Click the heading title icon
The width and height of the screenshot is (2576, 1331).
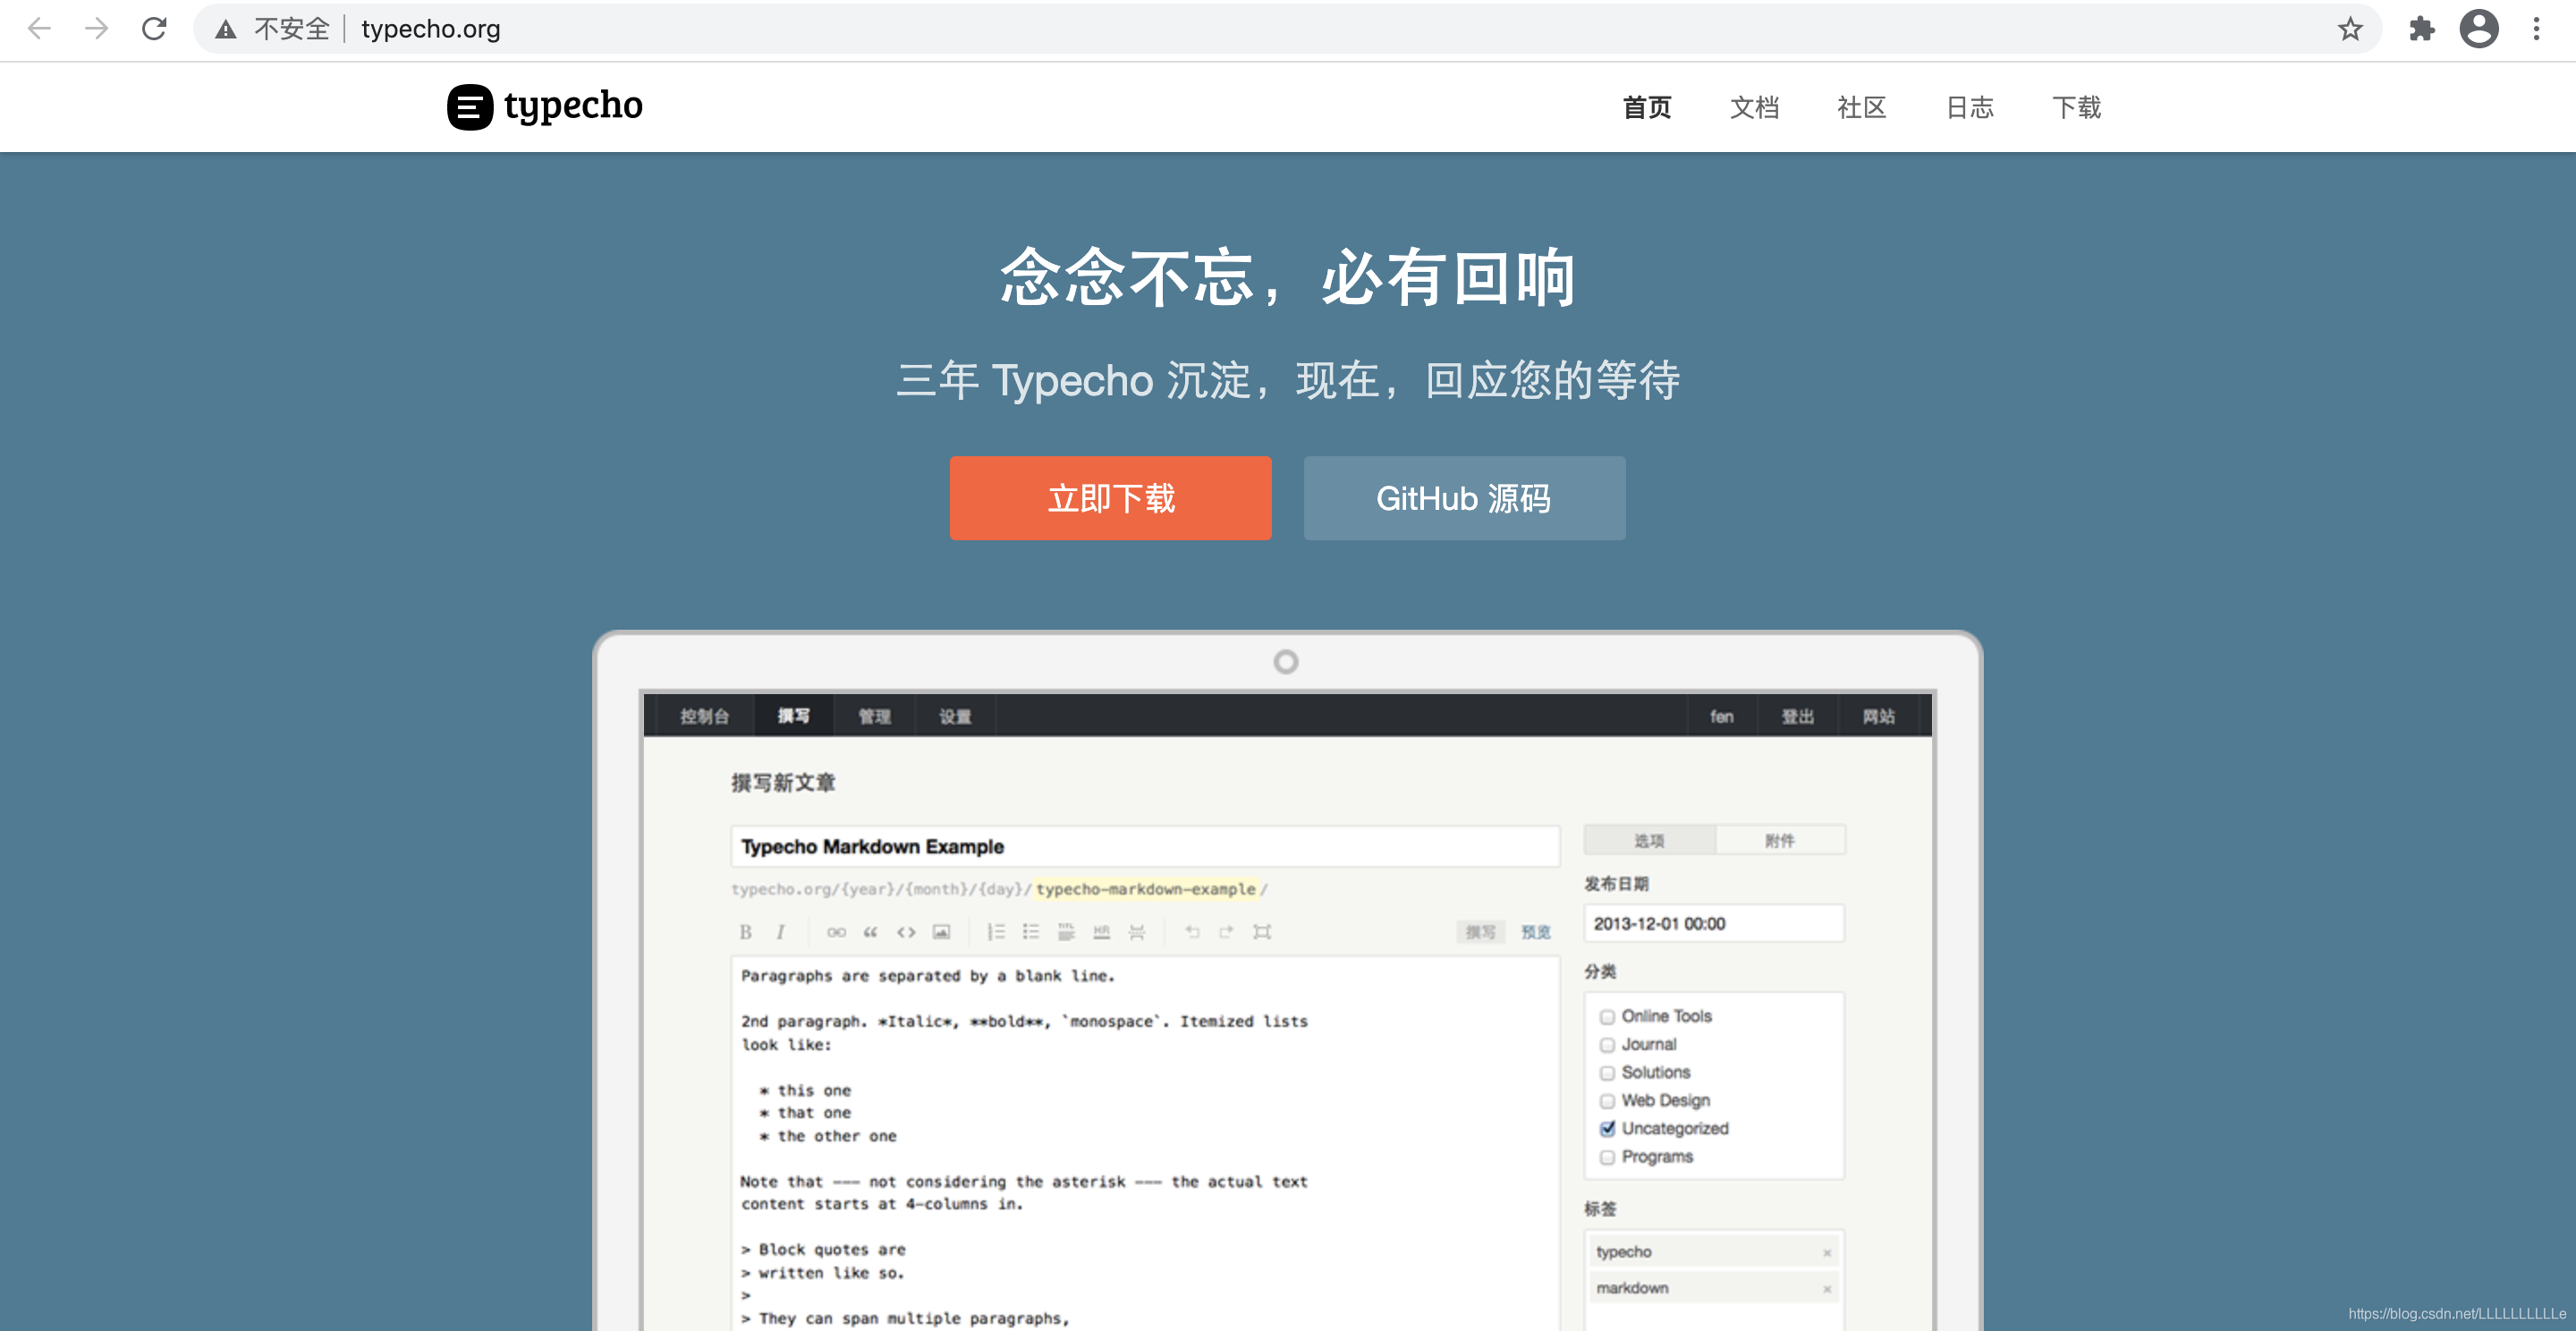click(1066, 932)
